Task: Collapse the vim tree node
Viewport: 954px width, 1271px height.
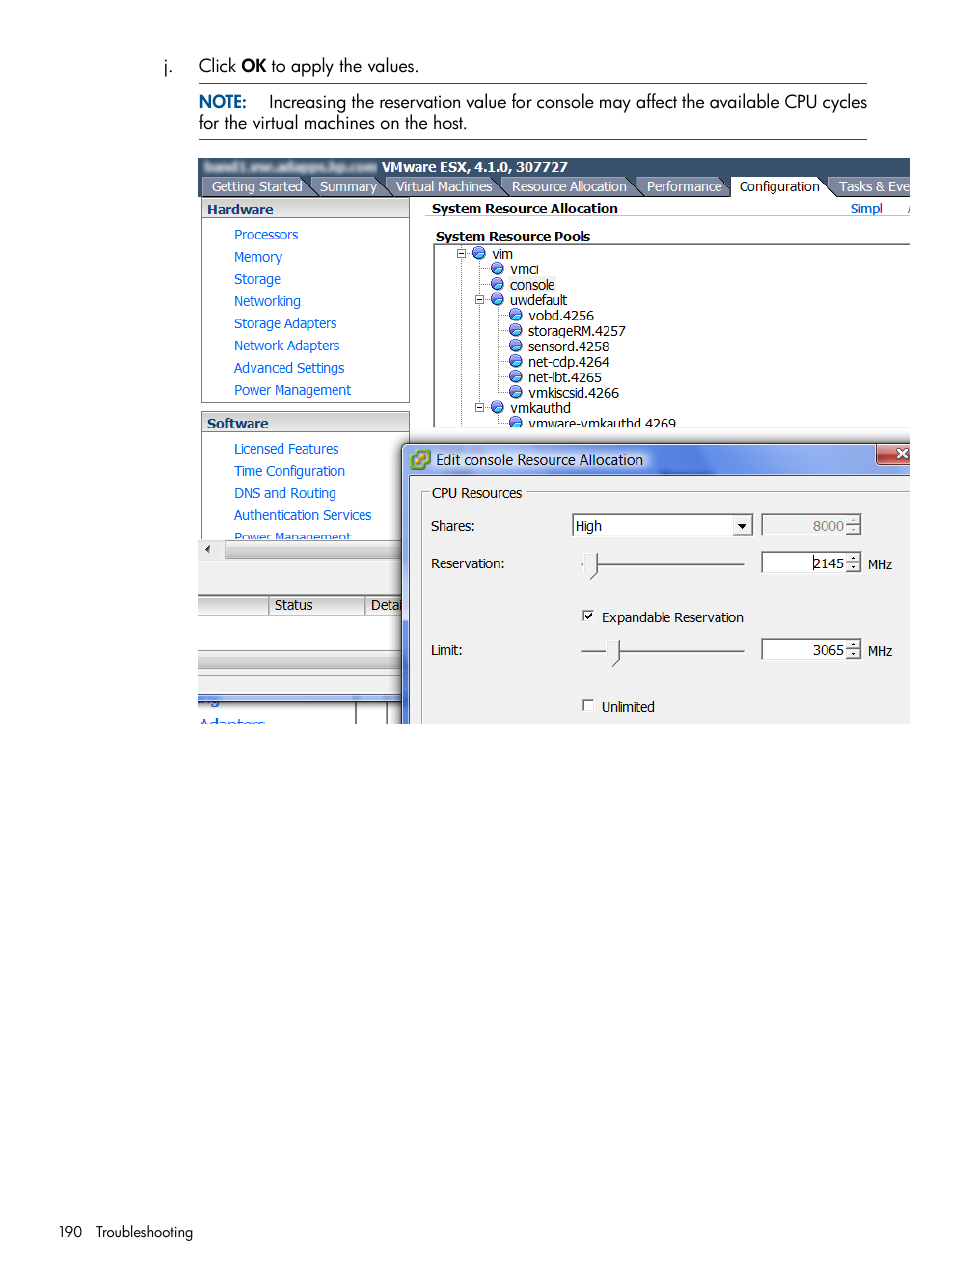Action: click(x=461, y=253)
